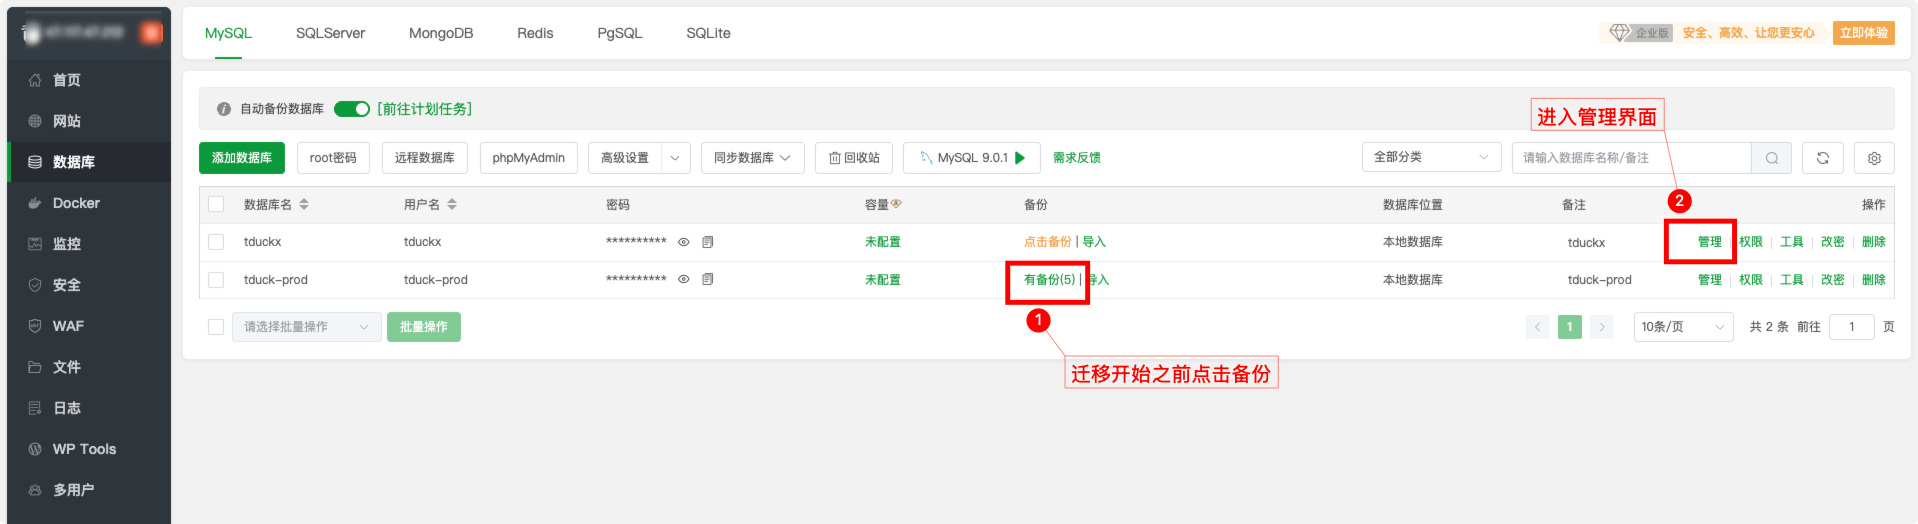The width and height of the screenshot is (1918, 524).
Task: Click the 批量操作 button
Action: tap(424, 327)
